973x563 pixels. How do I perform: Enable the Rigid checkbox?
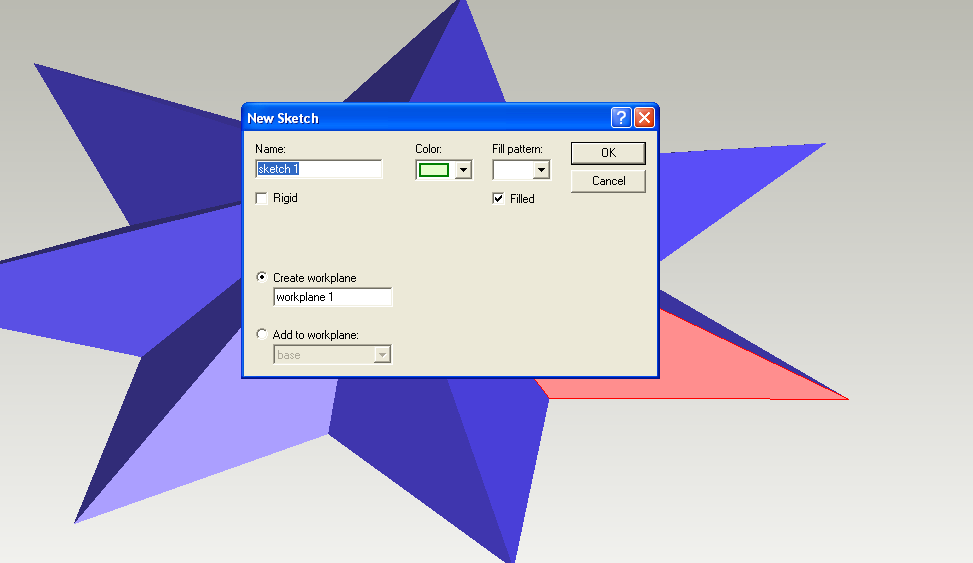pyautogui.click(x=262, y=198)
